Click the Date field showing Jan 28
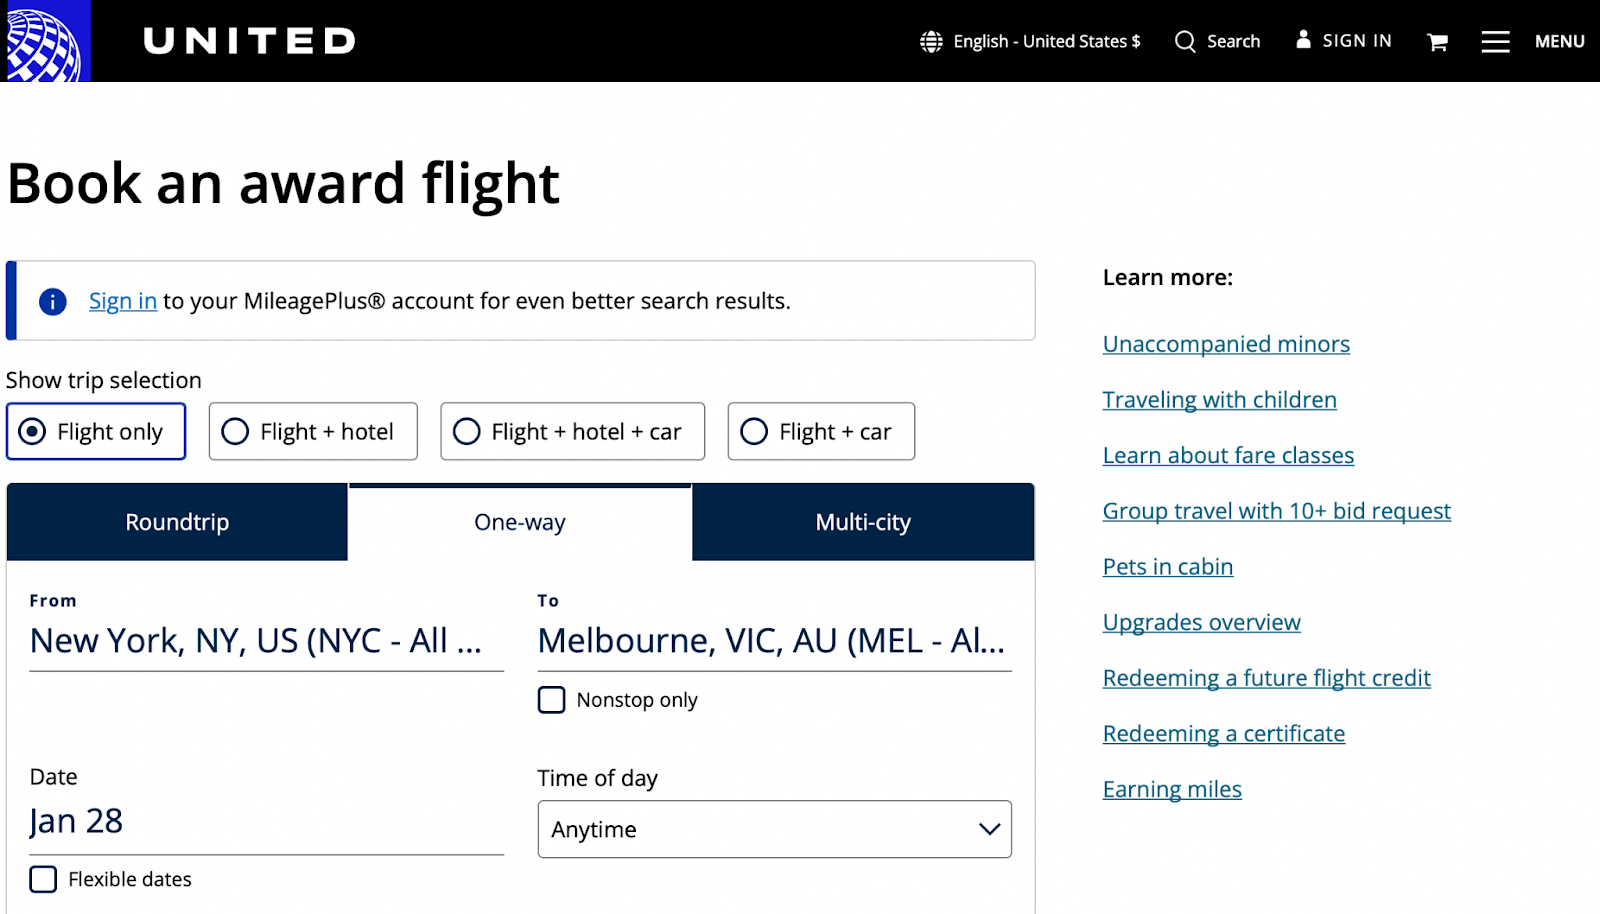 (x=266, y=822)
